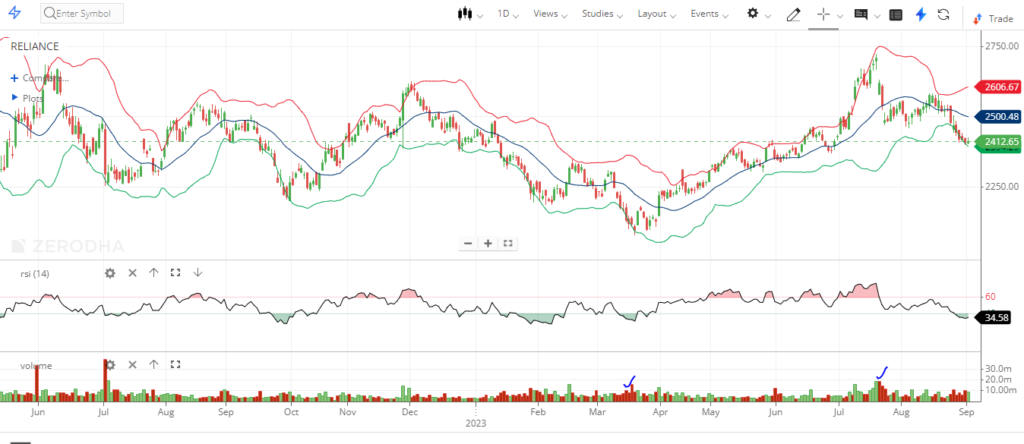Open rsi (14) settings gear
Screen dimensions: 1024x444
pyautogui.click(x=110, y=273)
